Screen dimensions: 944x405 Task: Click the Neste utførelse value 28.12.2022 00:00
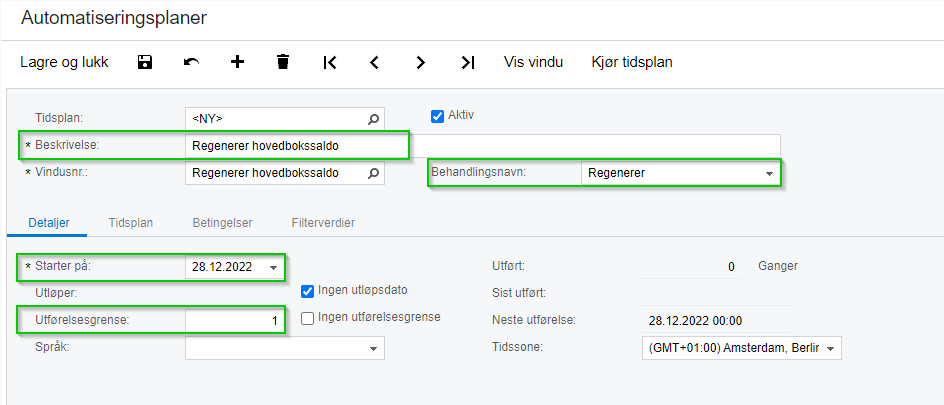coord(695,321)
